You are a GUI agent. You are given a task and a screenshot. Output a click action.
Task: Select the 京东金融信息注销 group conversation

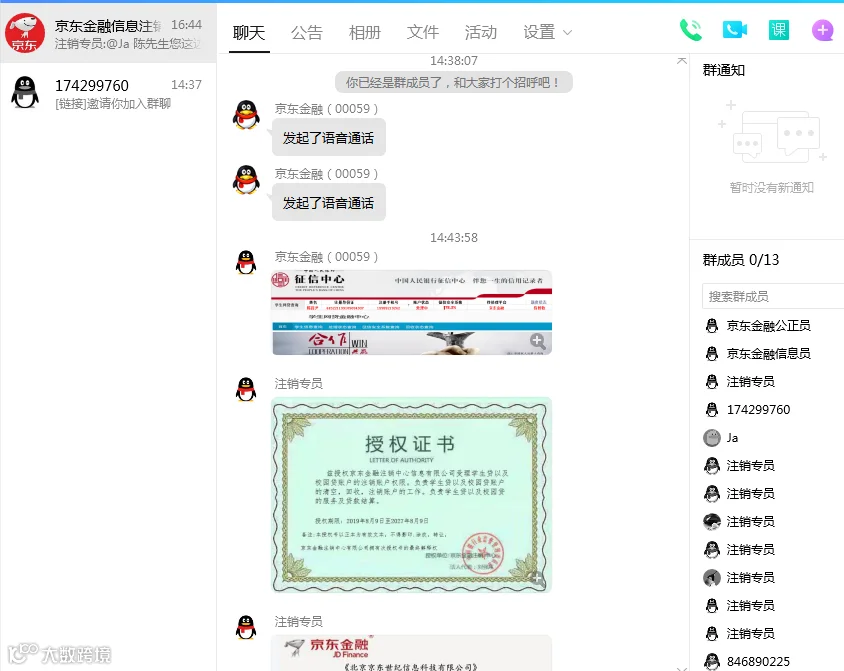click(x=108, y=33)
